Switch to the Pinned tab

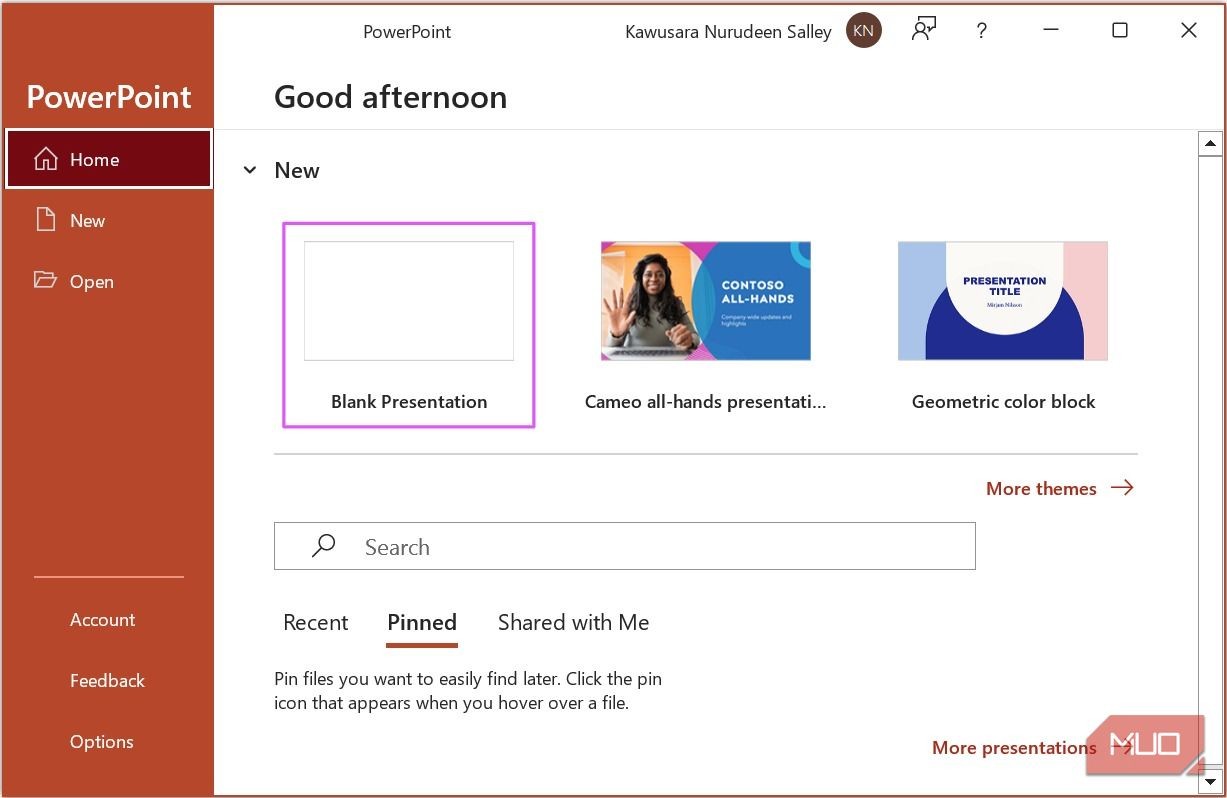pos(422,622)
